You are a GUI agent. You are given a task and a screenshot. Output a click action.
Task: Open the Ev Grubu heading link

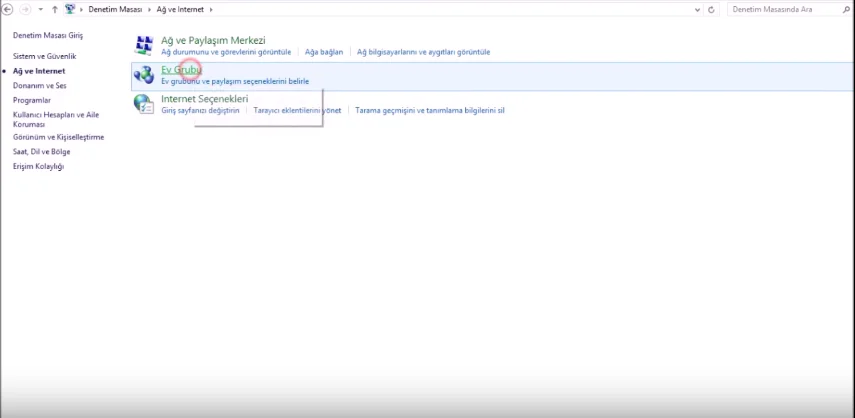(181, 70)
